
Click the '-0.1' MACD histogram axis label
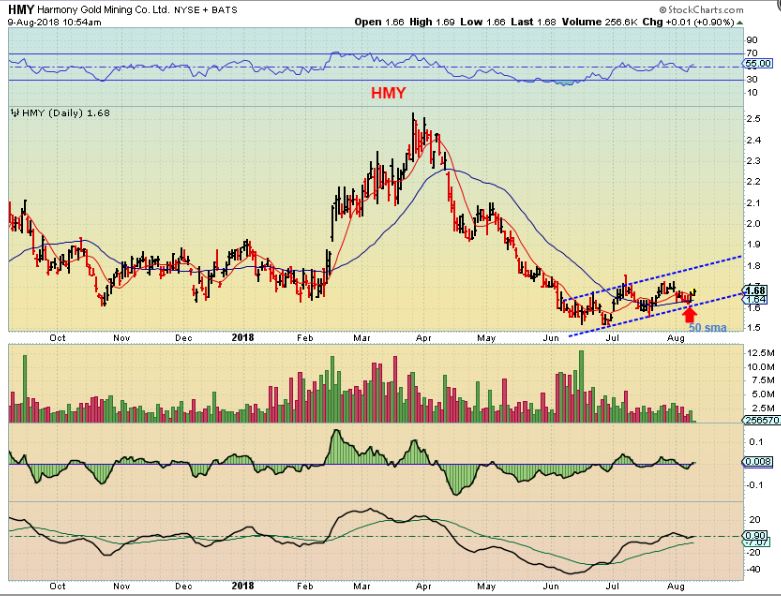coord(756,485)
